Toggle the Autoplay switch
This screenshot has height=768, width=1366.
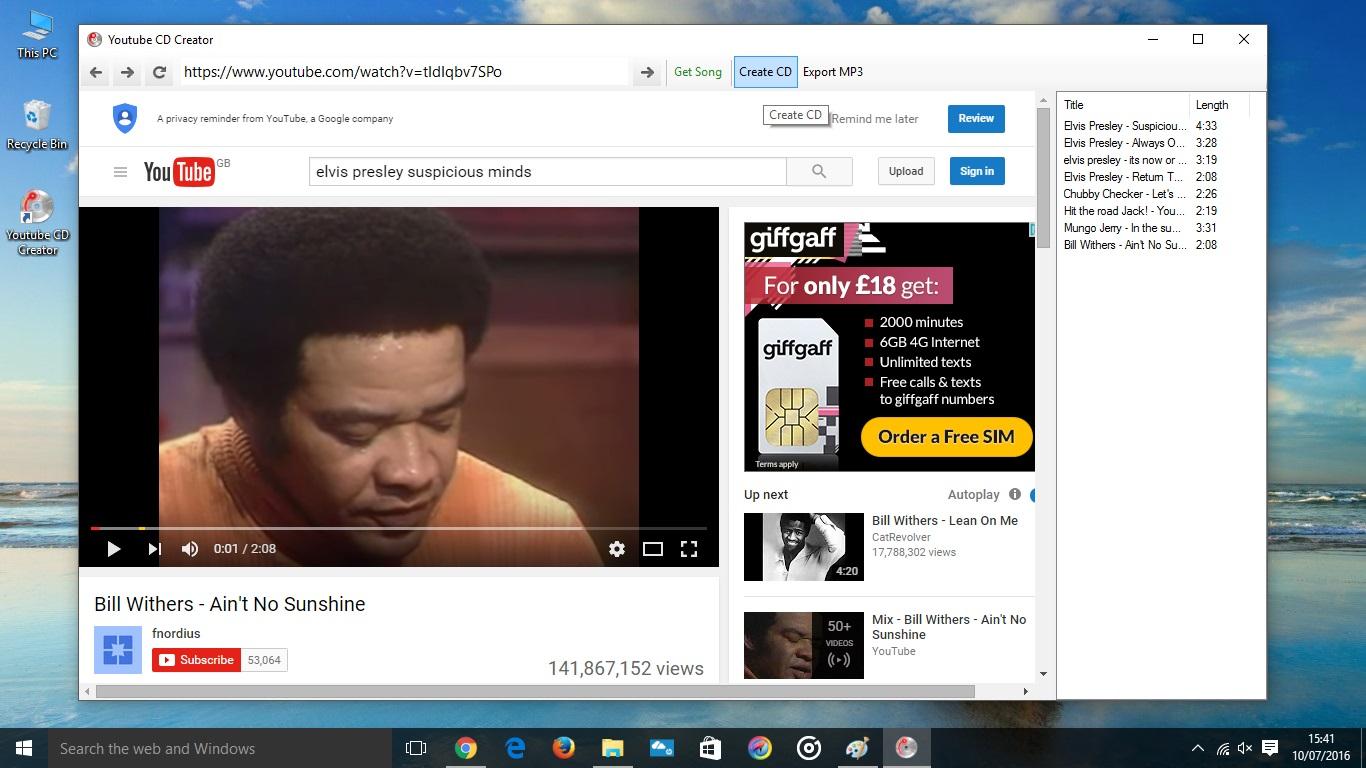click(1032, 495)
